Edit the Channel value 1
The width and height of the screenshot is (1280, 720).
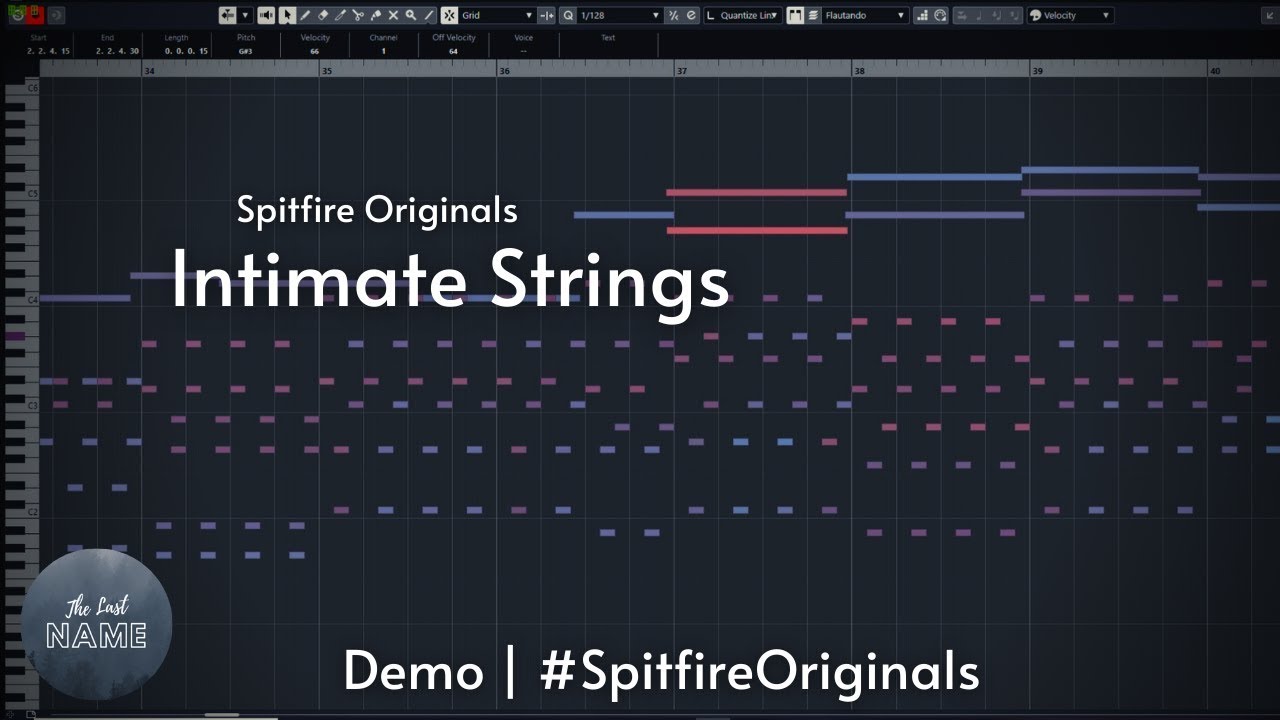coord(383,51)
